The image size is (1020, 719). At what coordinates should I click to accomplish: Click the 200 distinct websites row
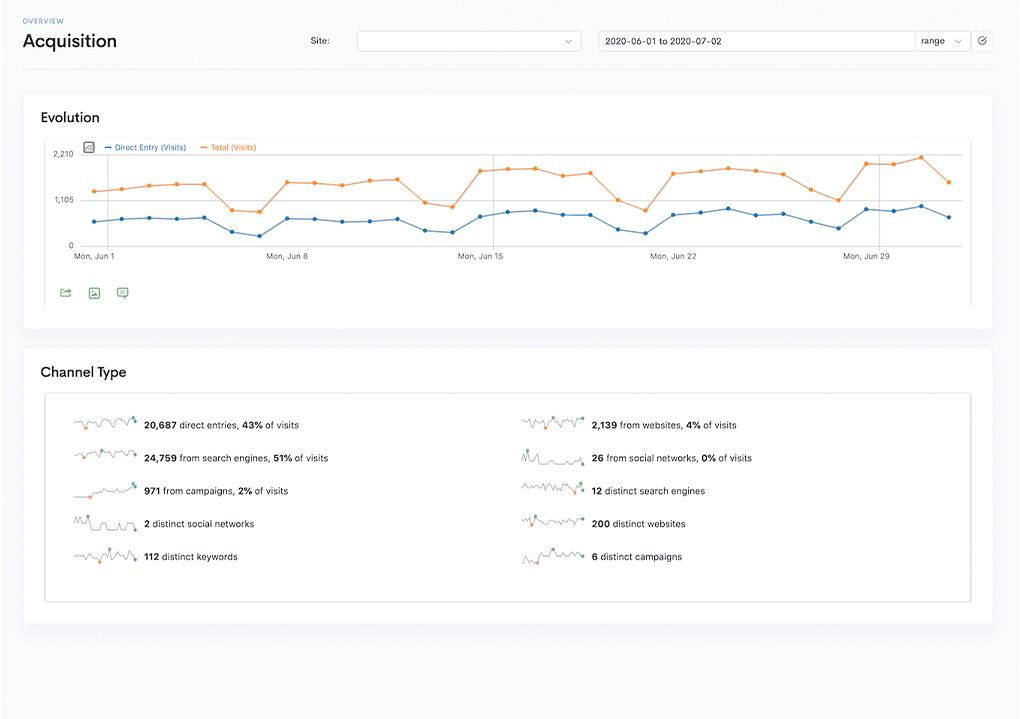click(638, 524)
